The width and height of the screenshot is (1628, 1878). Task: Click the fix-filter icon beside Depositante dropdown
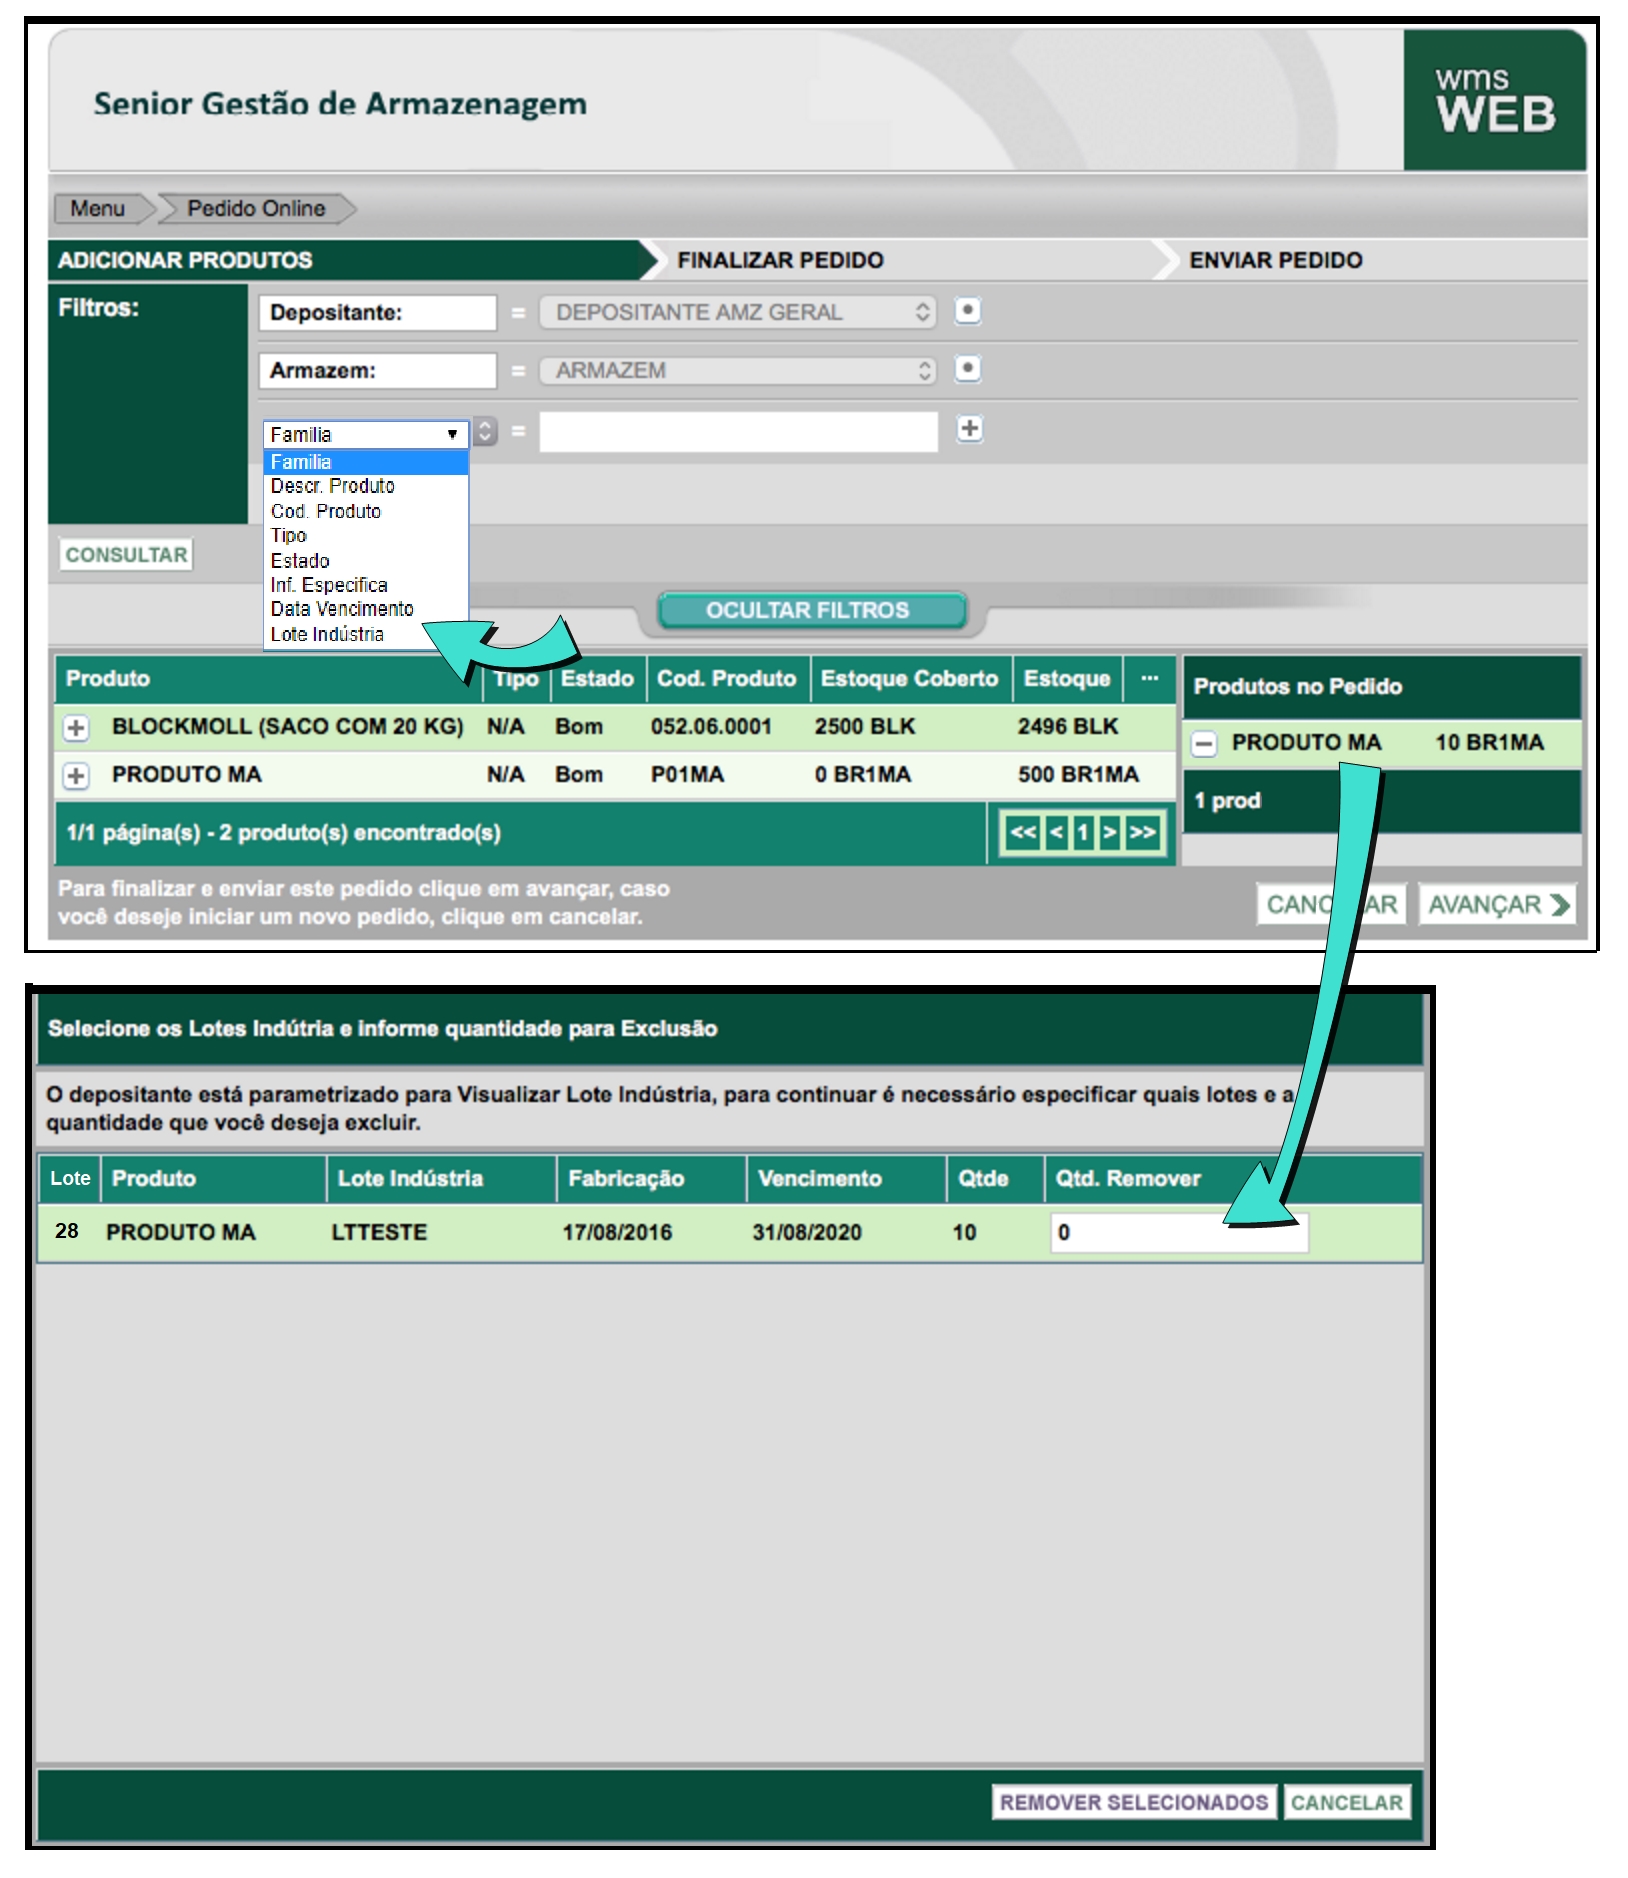(x=967, y=311)
